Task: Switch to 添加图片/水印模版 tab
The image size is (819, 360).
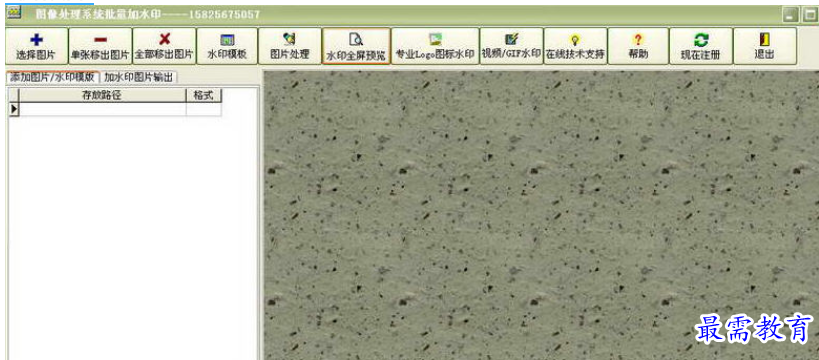Action: tap(52, 77)
